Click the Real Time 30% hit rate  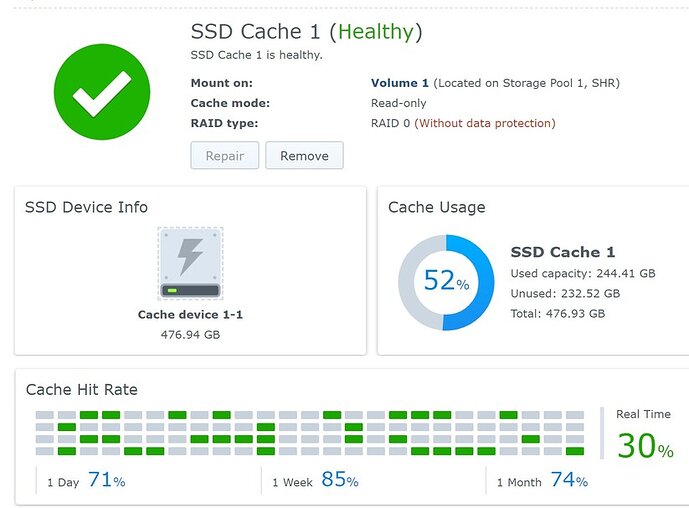coord(645,444)
